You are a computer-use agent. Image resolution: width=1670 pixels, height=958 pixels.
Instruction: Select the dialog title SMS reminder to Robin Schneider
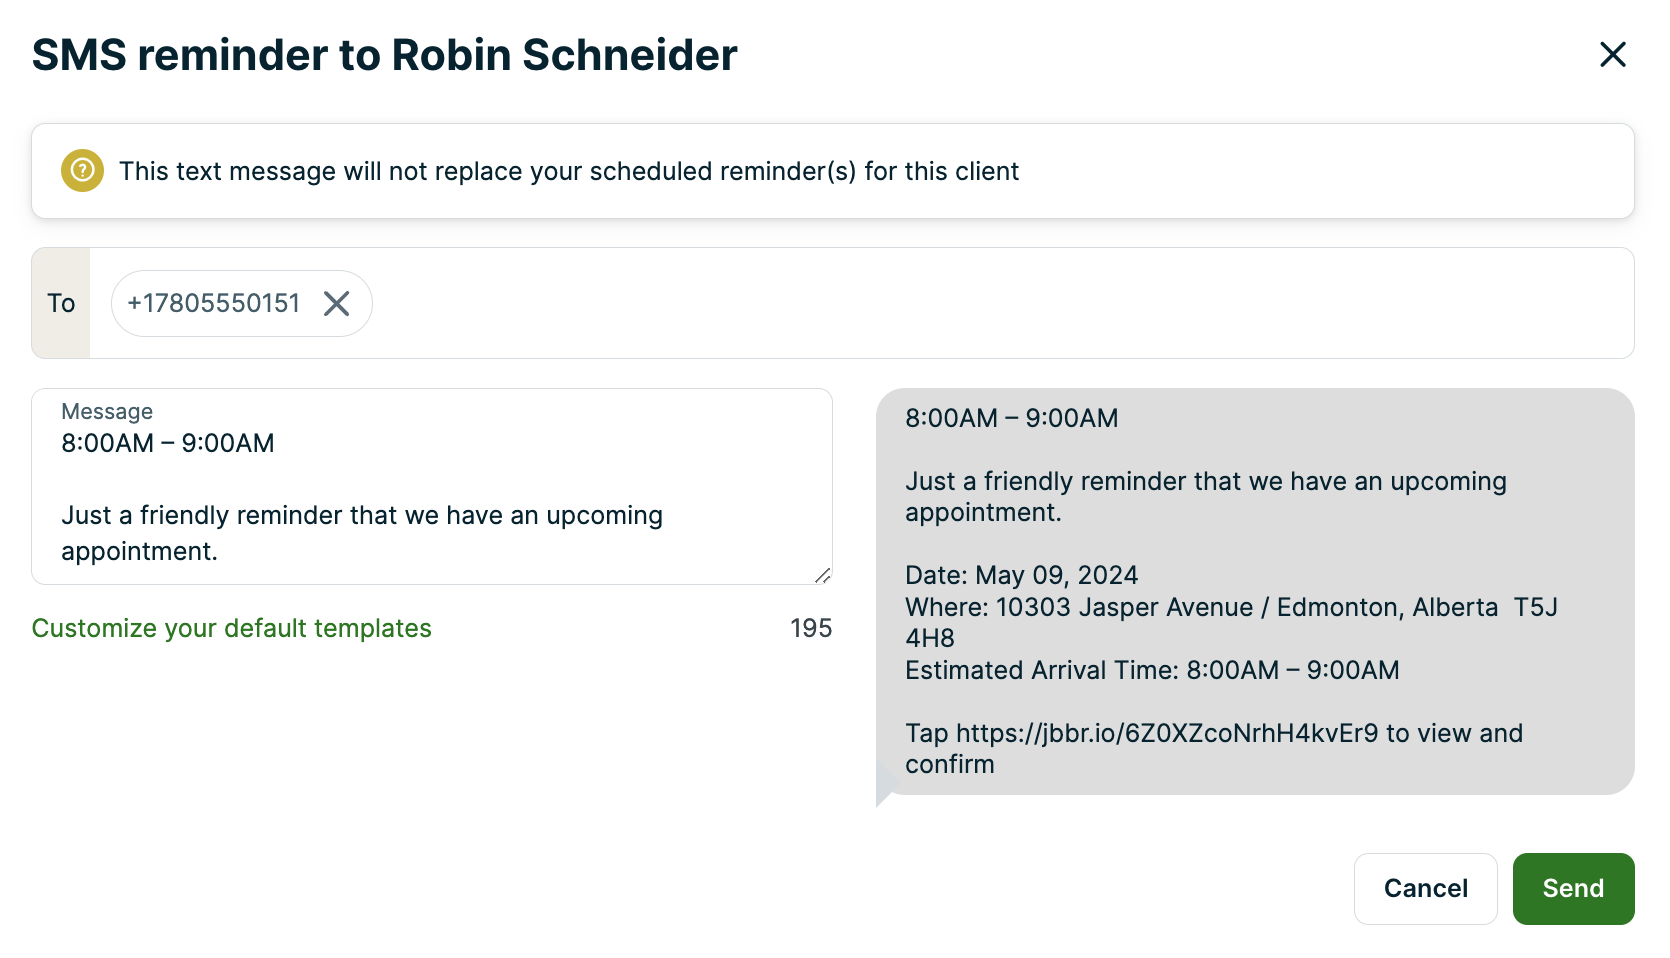tap(383, 55)
